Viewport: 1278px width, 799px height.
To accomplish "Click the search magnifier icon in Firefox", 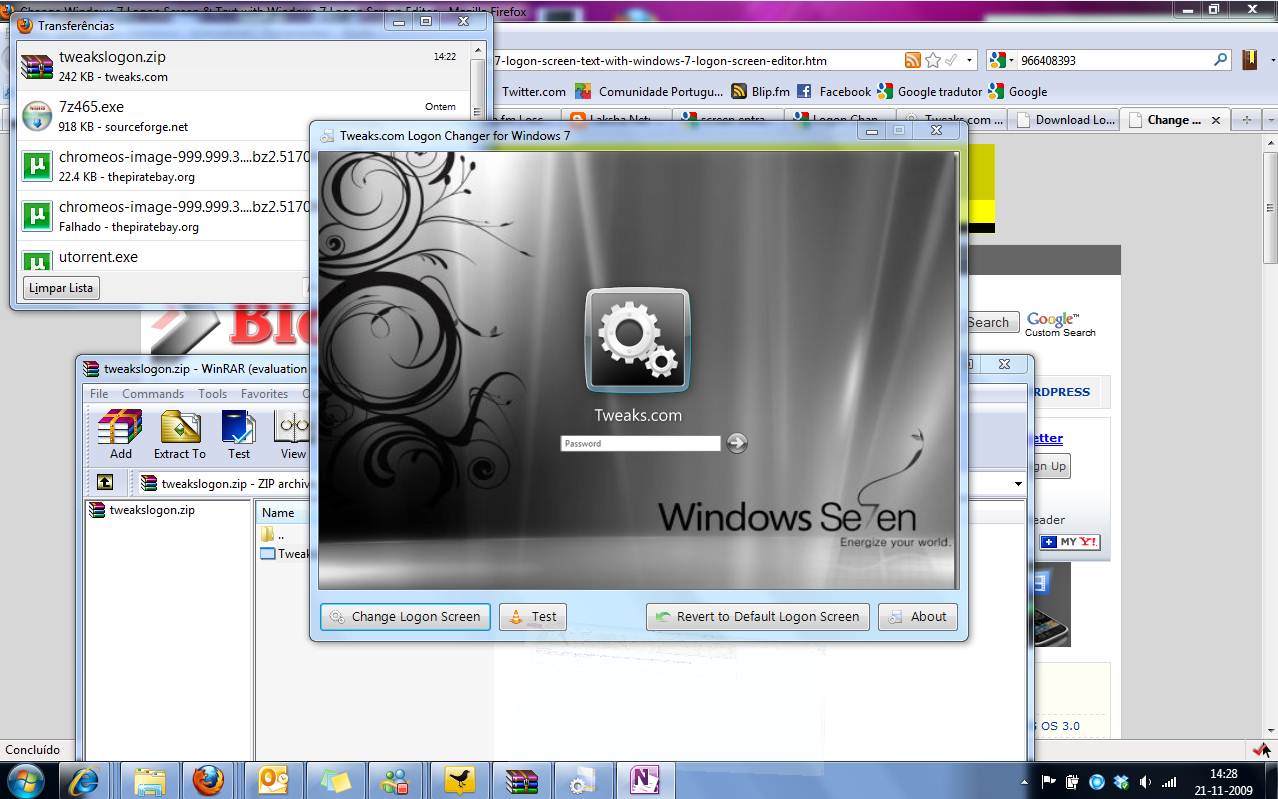I will 1220,60.
